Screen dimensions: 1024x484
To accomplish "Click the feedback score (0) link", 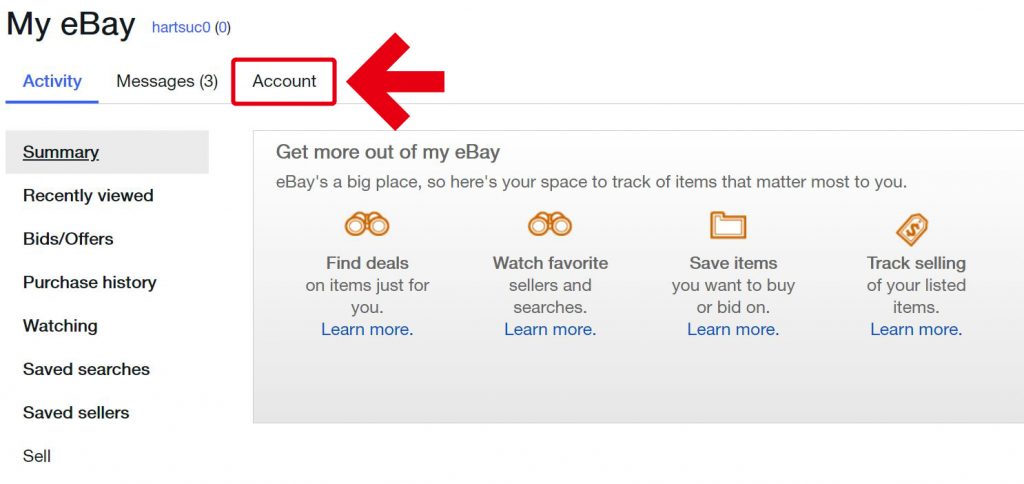I will 223,27.
